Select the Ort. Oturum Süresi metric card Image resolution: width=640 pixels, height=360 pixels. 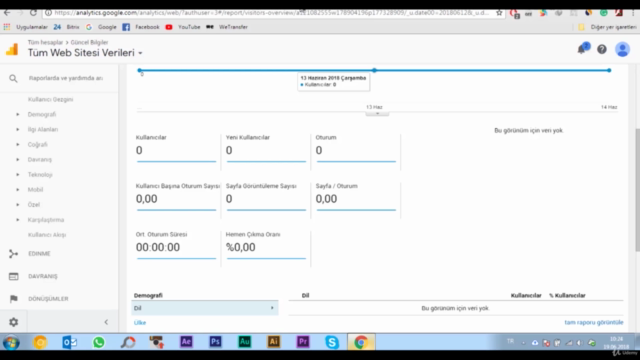176,247
